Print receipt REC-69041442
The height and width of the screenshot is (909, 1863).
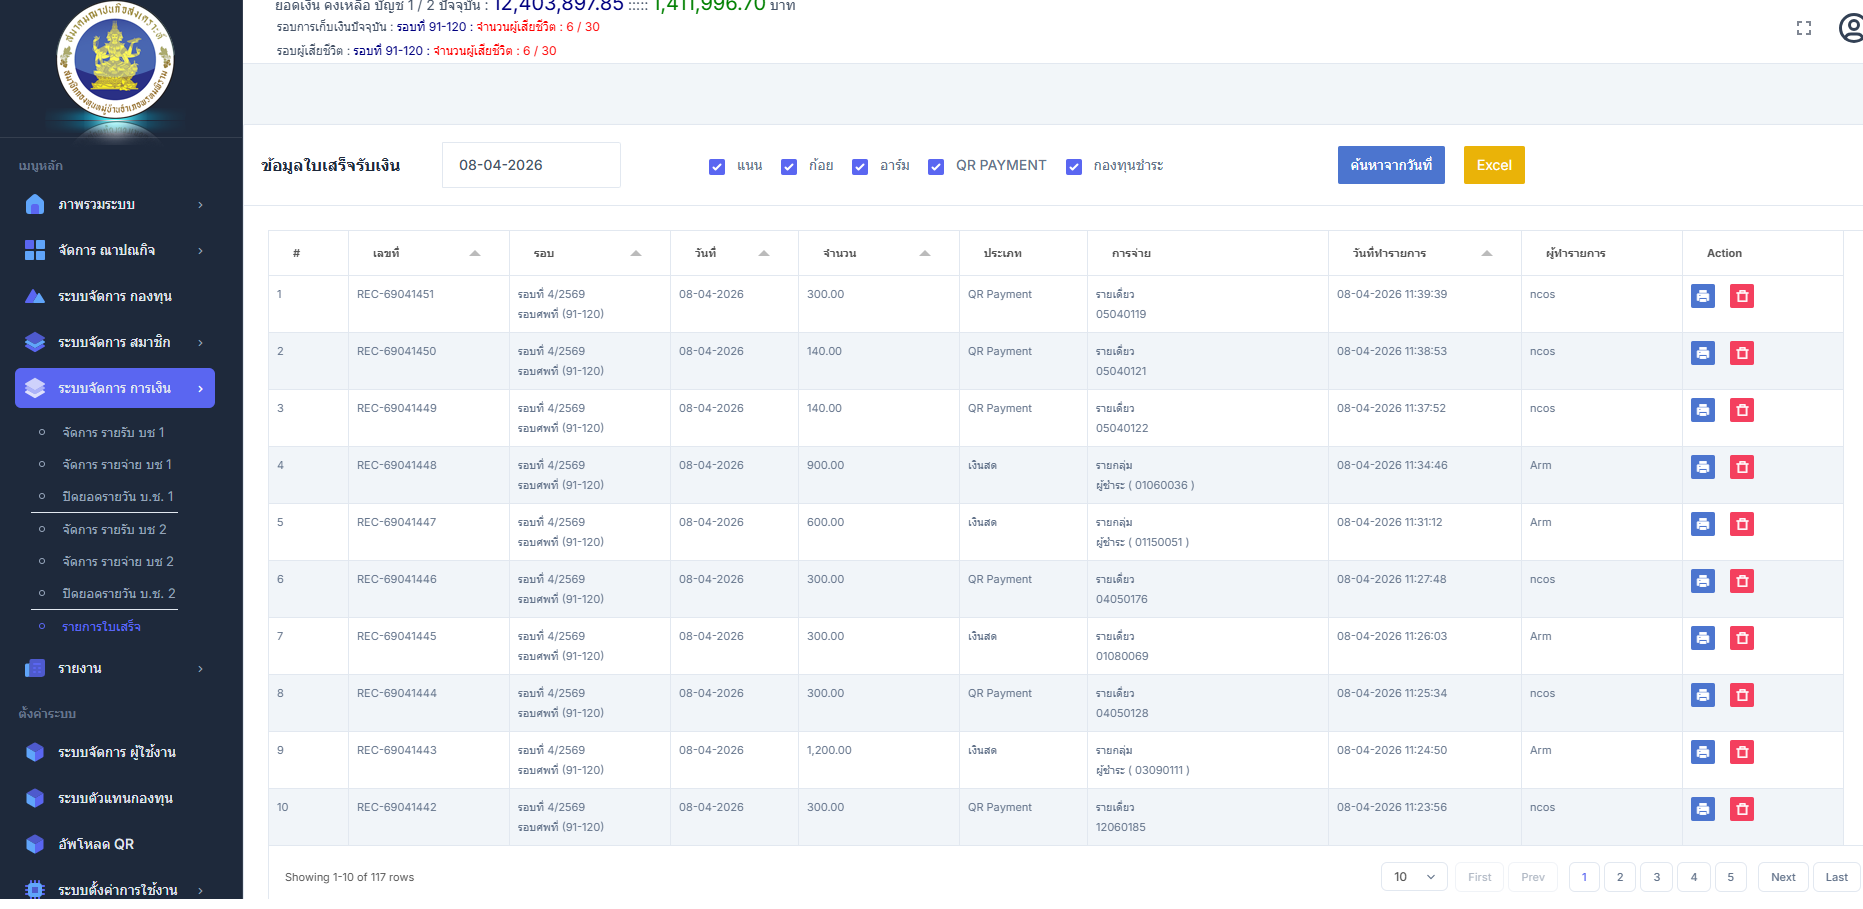click(1703, 809)
